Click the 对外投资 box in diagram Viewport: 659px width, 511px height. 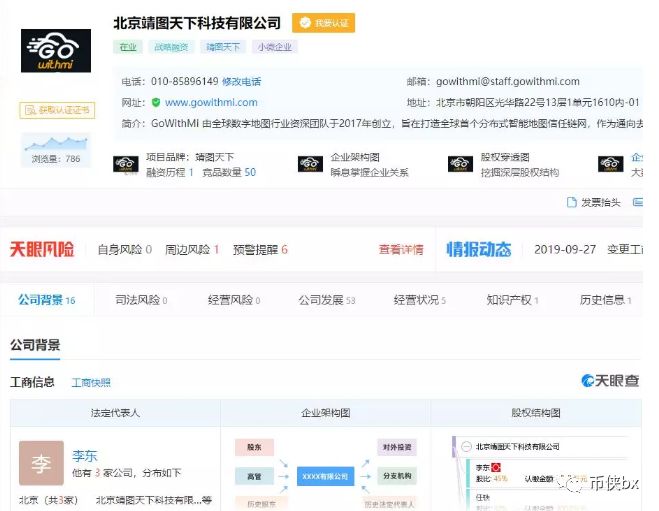pyautogui.click(x=397, y=447)
